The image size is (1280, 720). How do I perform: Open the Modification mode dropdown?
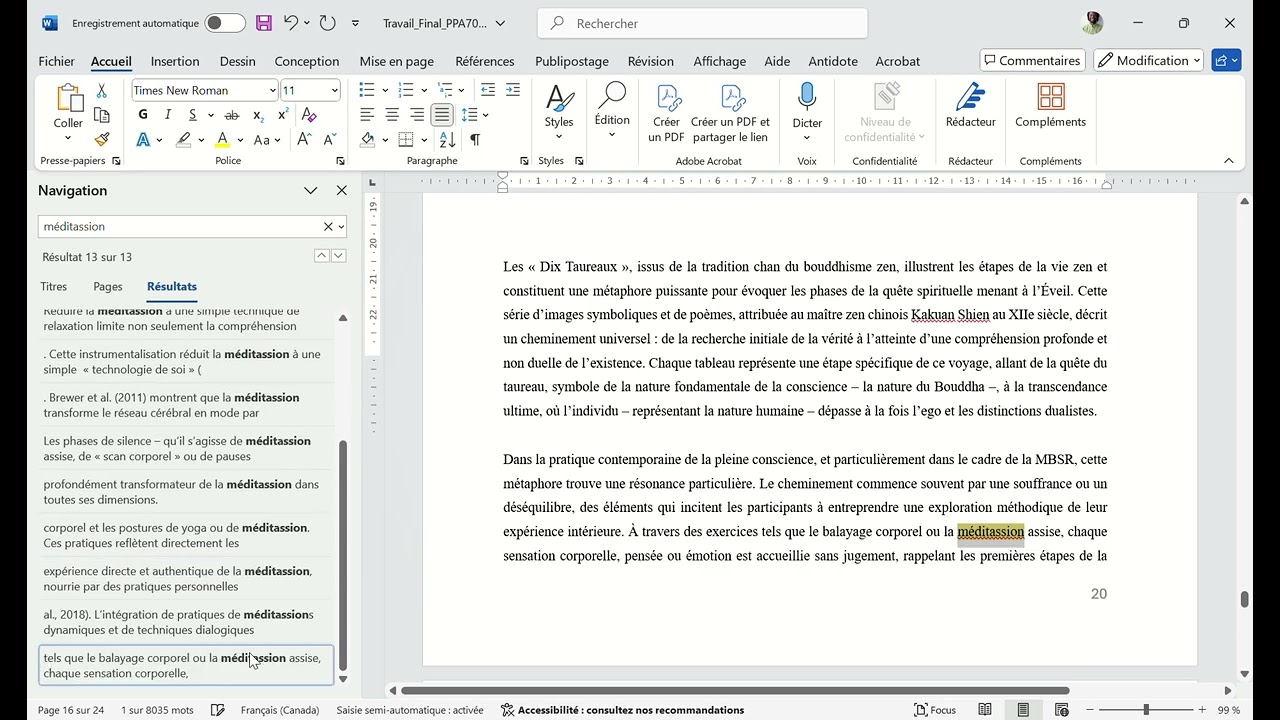click(1148, 60)
